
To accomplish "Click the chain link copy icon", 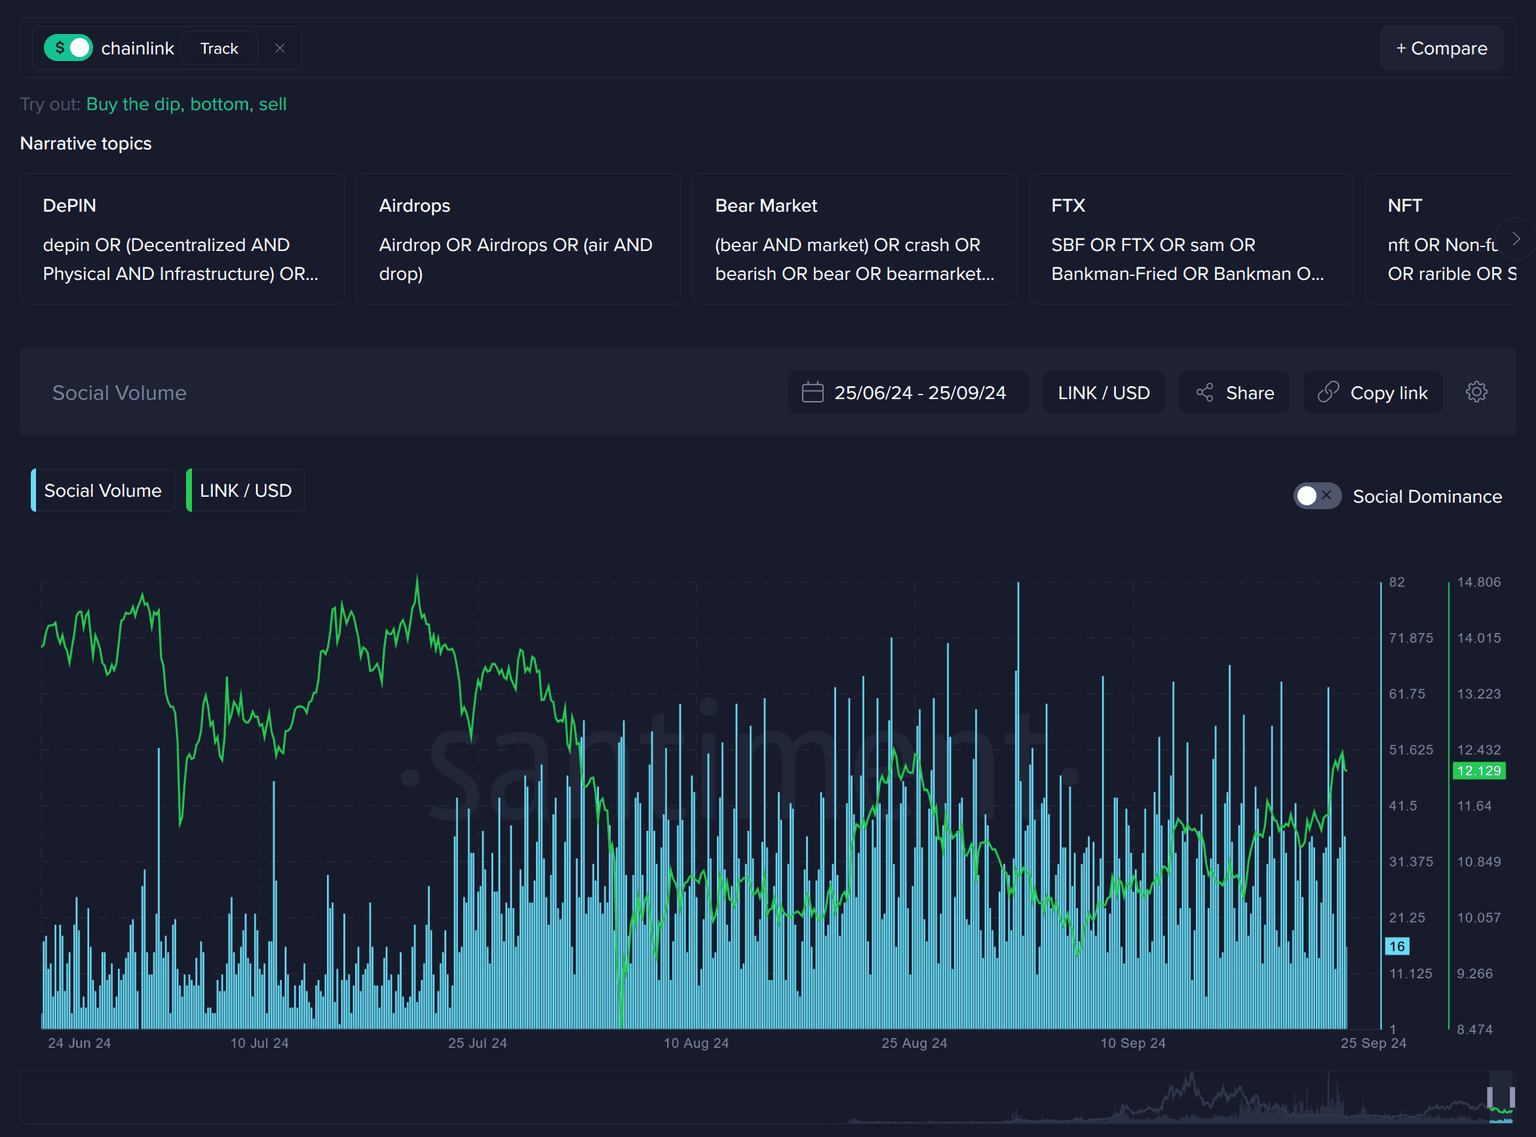I will coord(1328,392).
